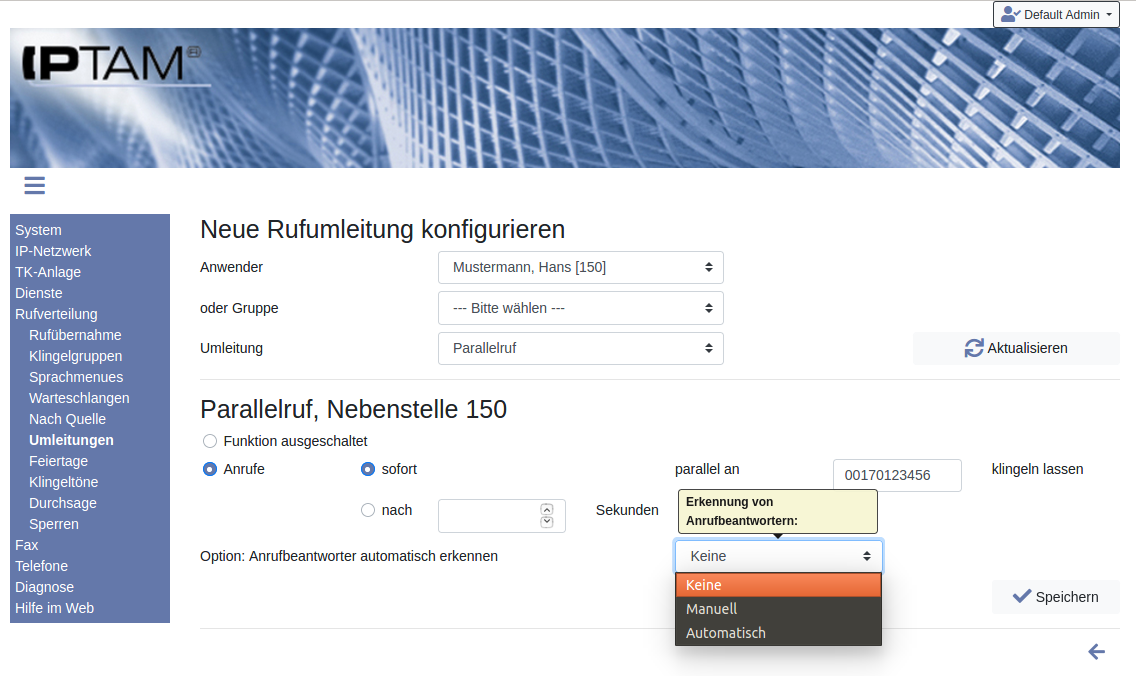
Task: Choose Manuell from the open list
Action: click(x=712, y=609)
